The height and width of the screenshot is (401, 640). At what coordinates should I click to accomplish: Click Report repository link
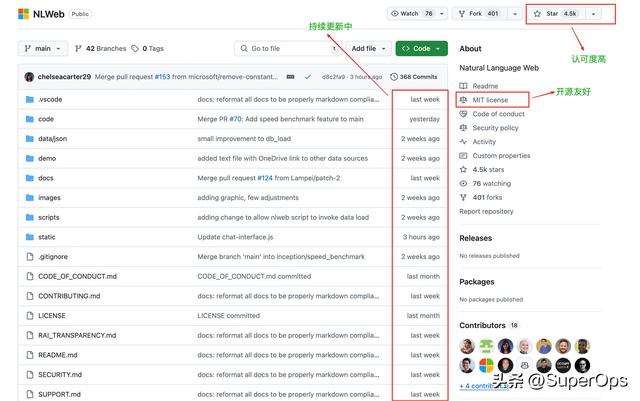(x=486, y=211)
